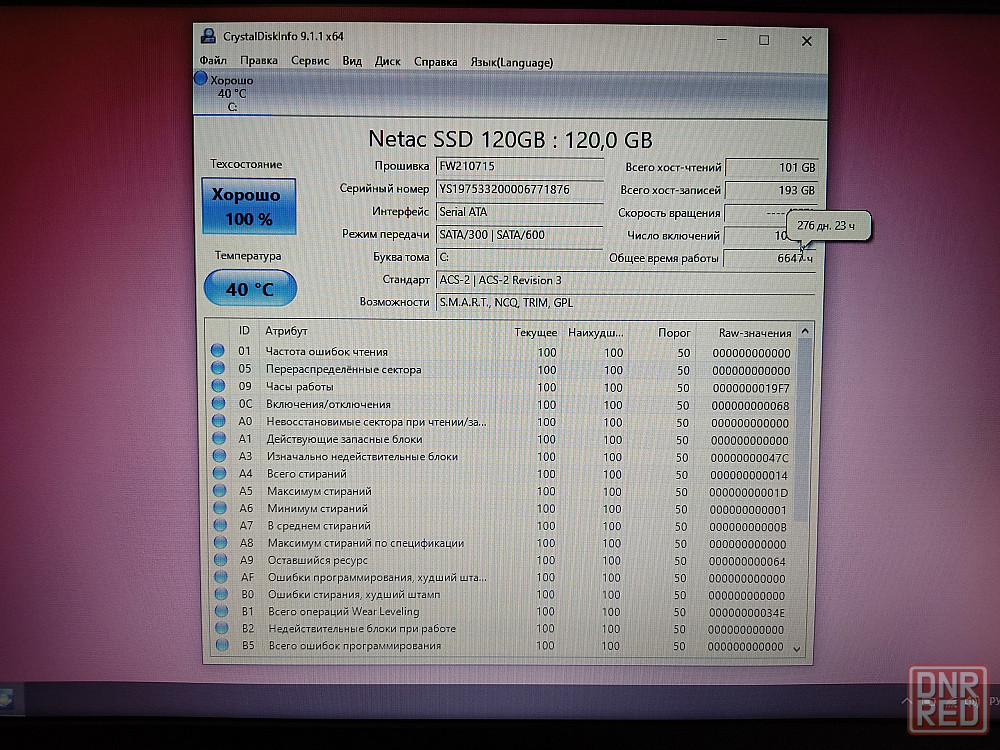Click the status circle for attribute A7
The image size is (1000, 750).
tap(221, 525)
